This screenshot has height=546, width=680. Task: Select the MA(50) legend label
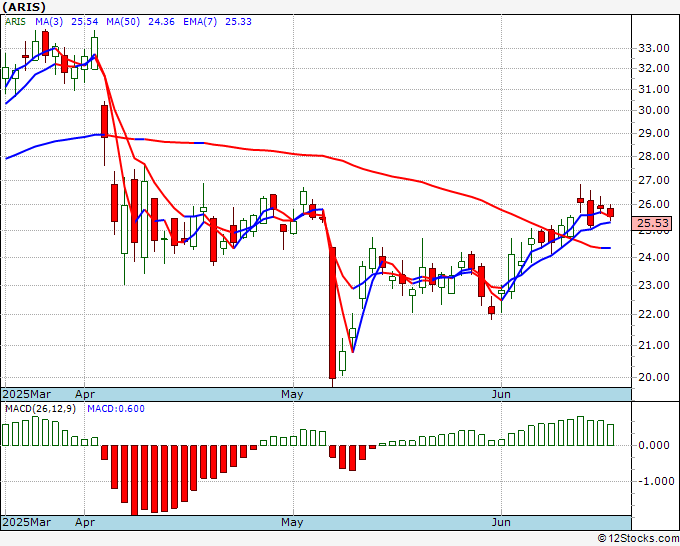coord(123,22)
